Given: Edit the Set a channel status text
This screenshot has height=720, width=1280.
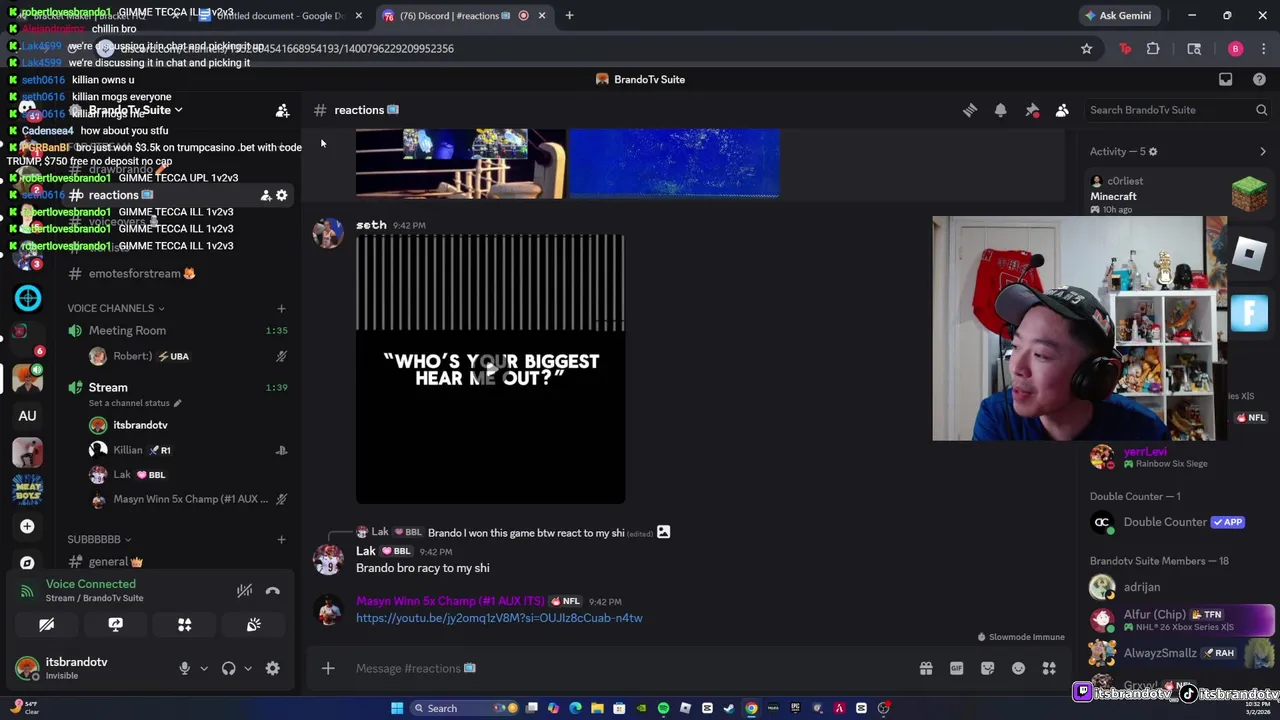Looking at the screenshot, I should 135,403.
